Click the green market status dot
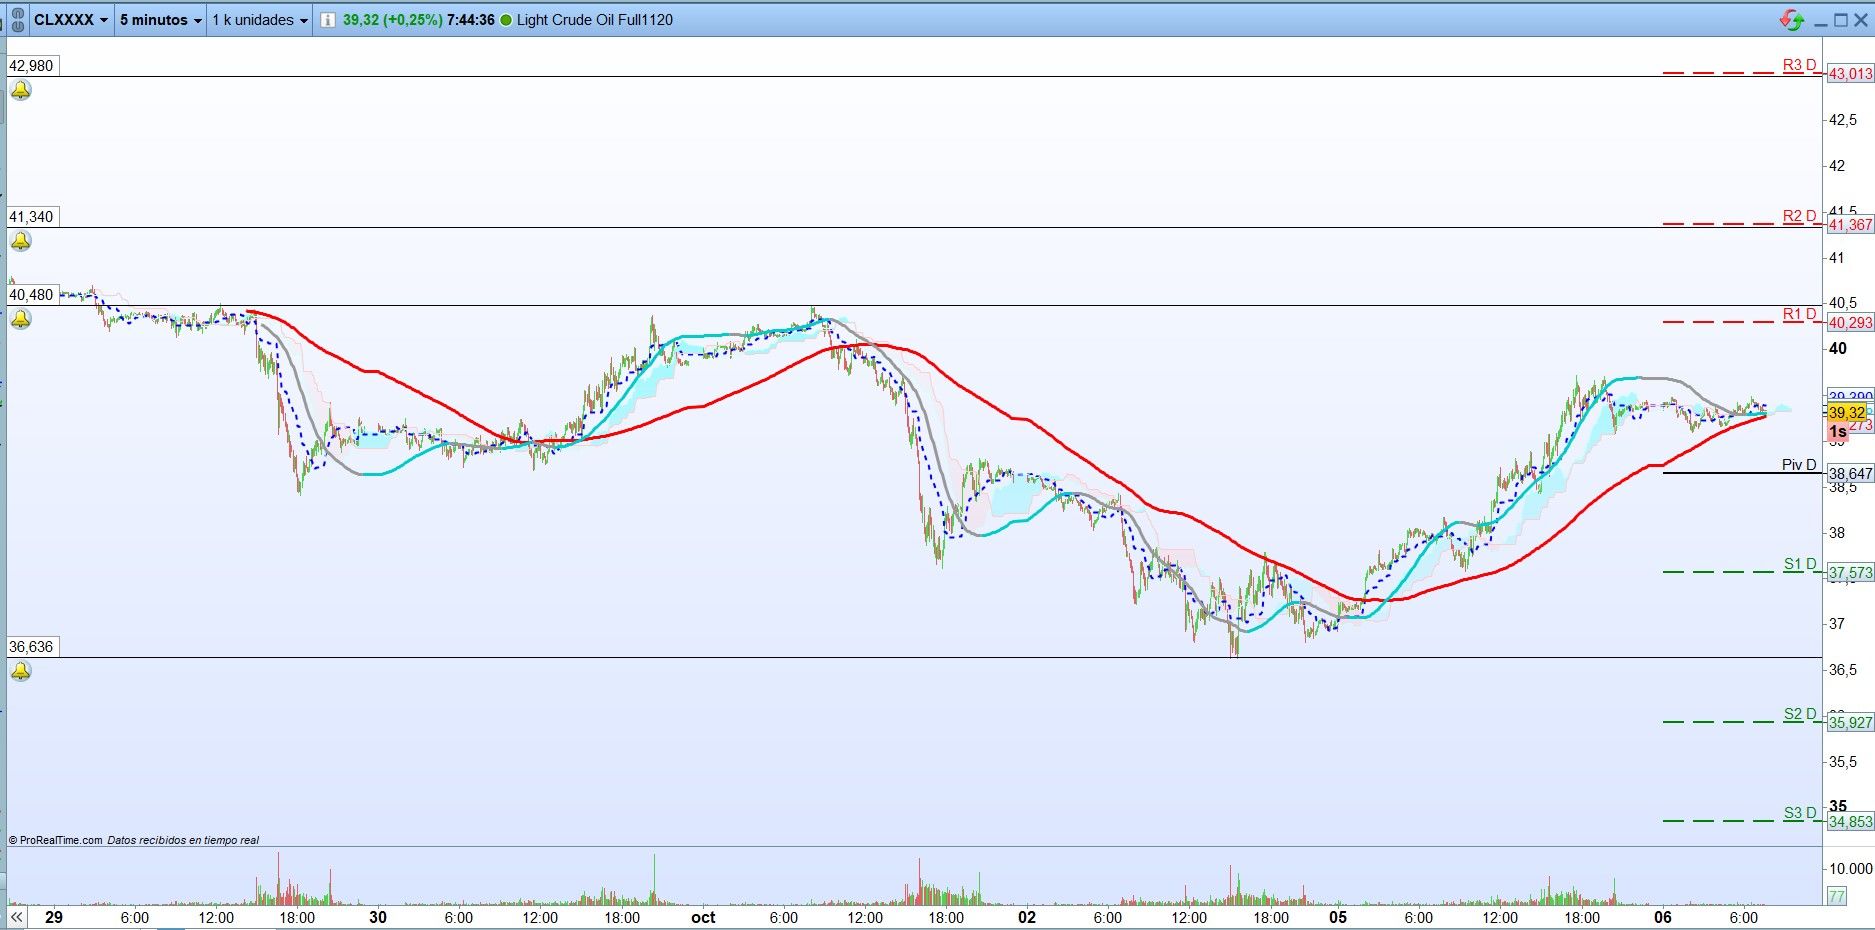This screenshot has width=1875, height=930. pyautogui.click(x=506, y=20)
